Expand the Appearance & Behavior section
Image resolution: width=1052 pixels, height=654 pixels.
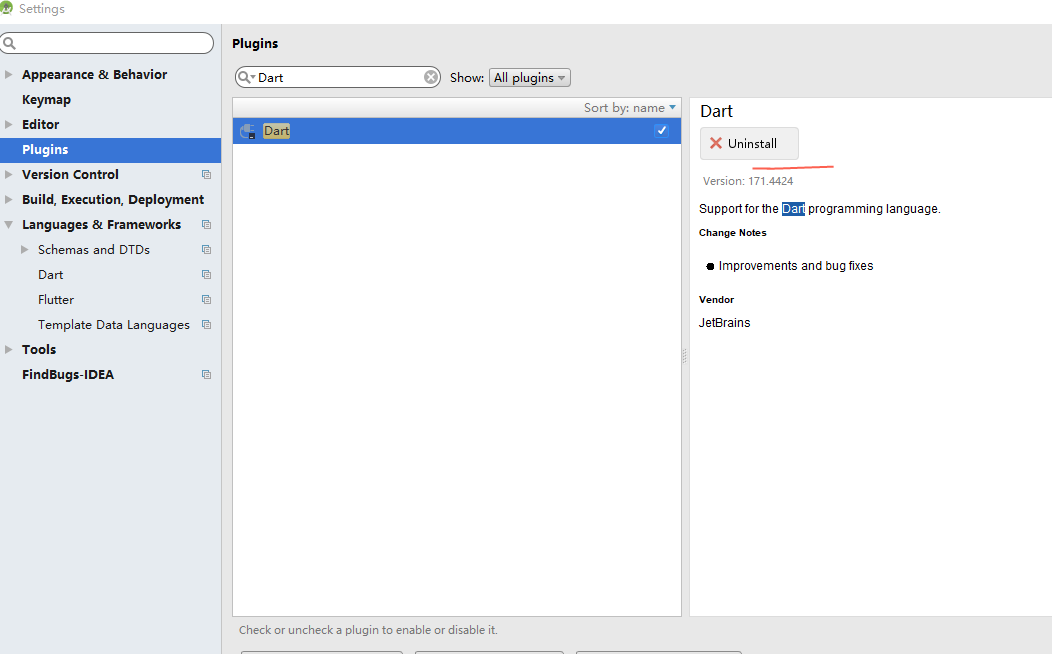(x=9, y=74)
